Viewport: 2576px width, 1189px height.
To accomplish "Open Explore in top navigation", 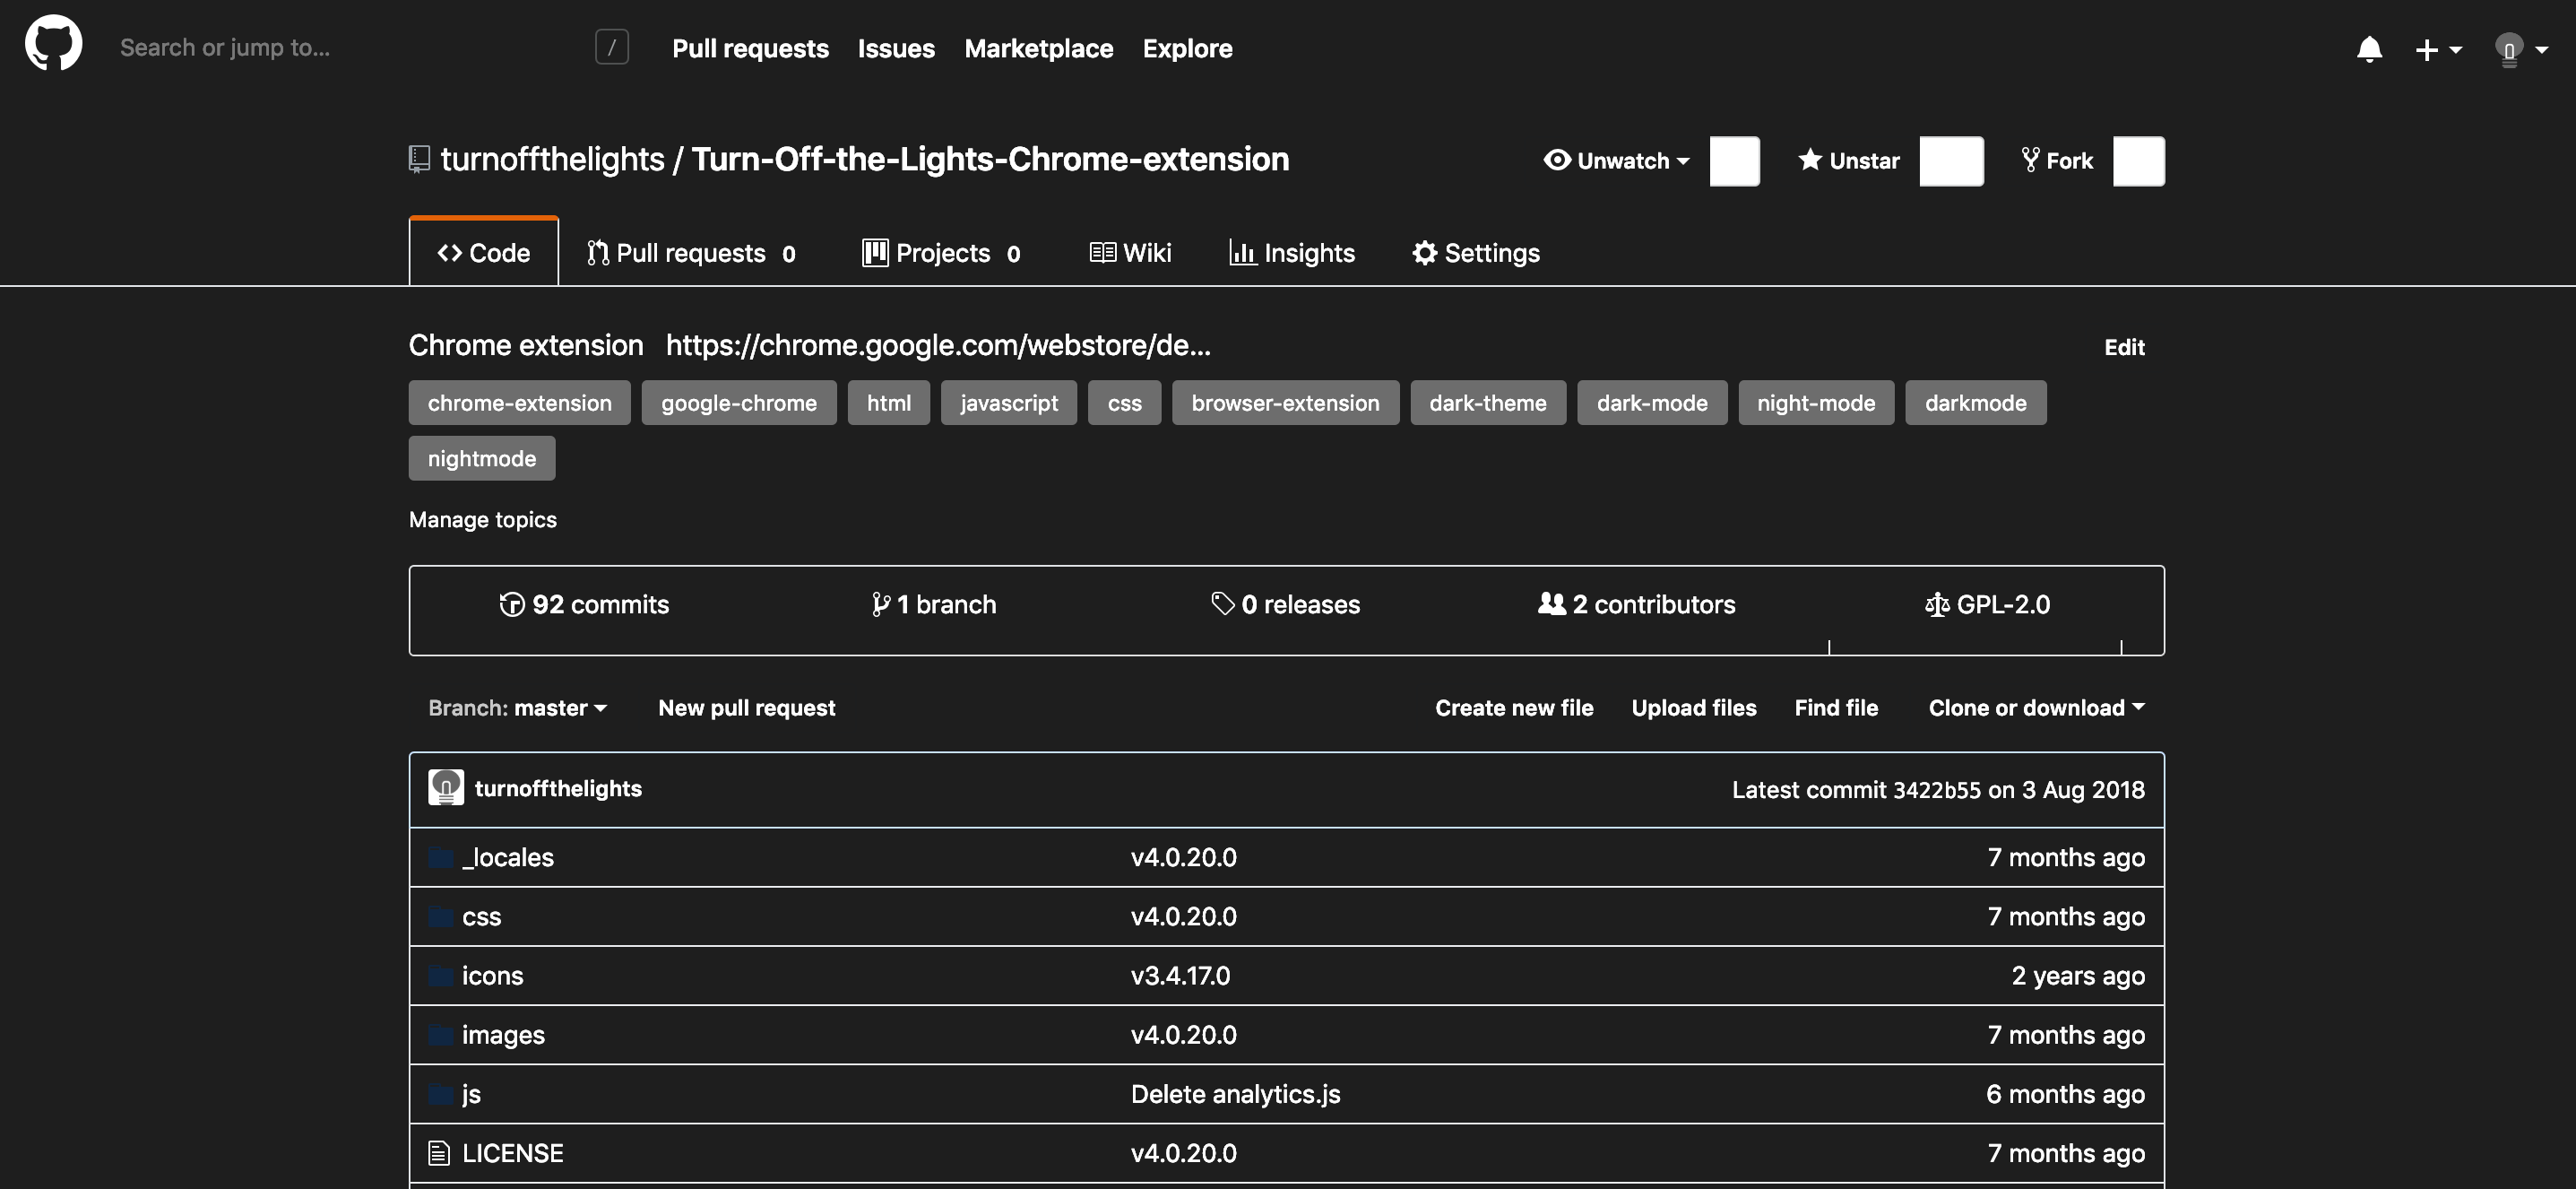I will [1187, 48].
